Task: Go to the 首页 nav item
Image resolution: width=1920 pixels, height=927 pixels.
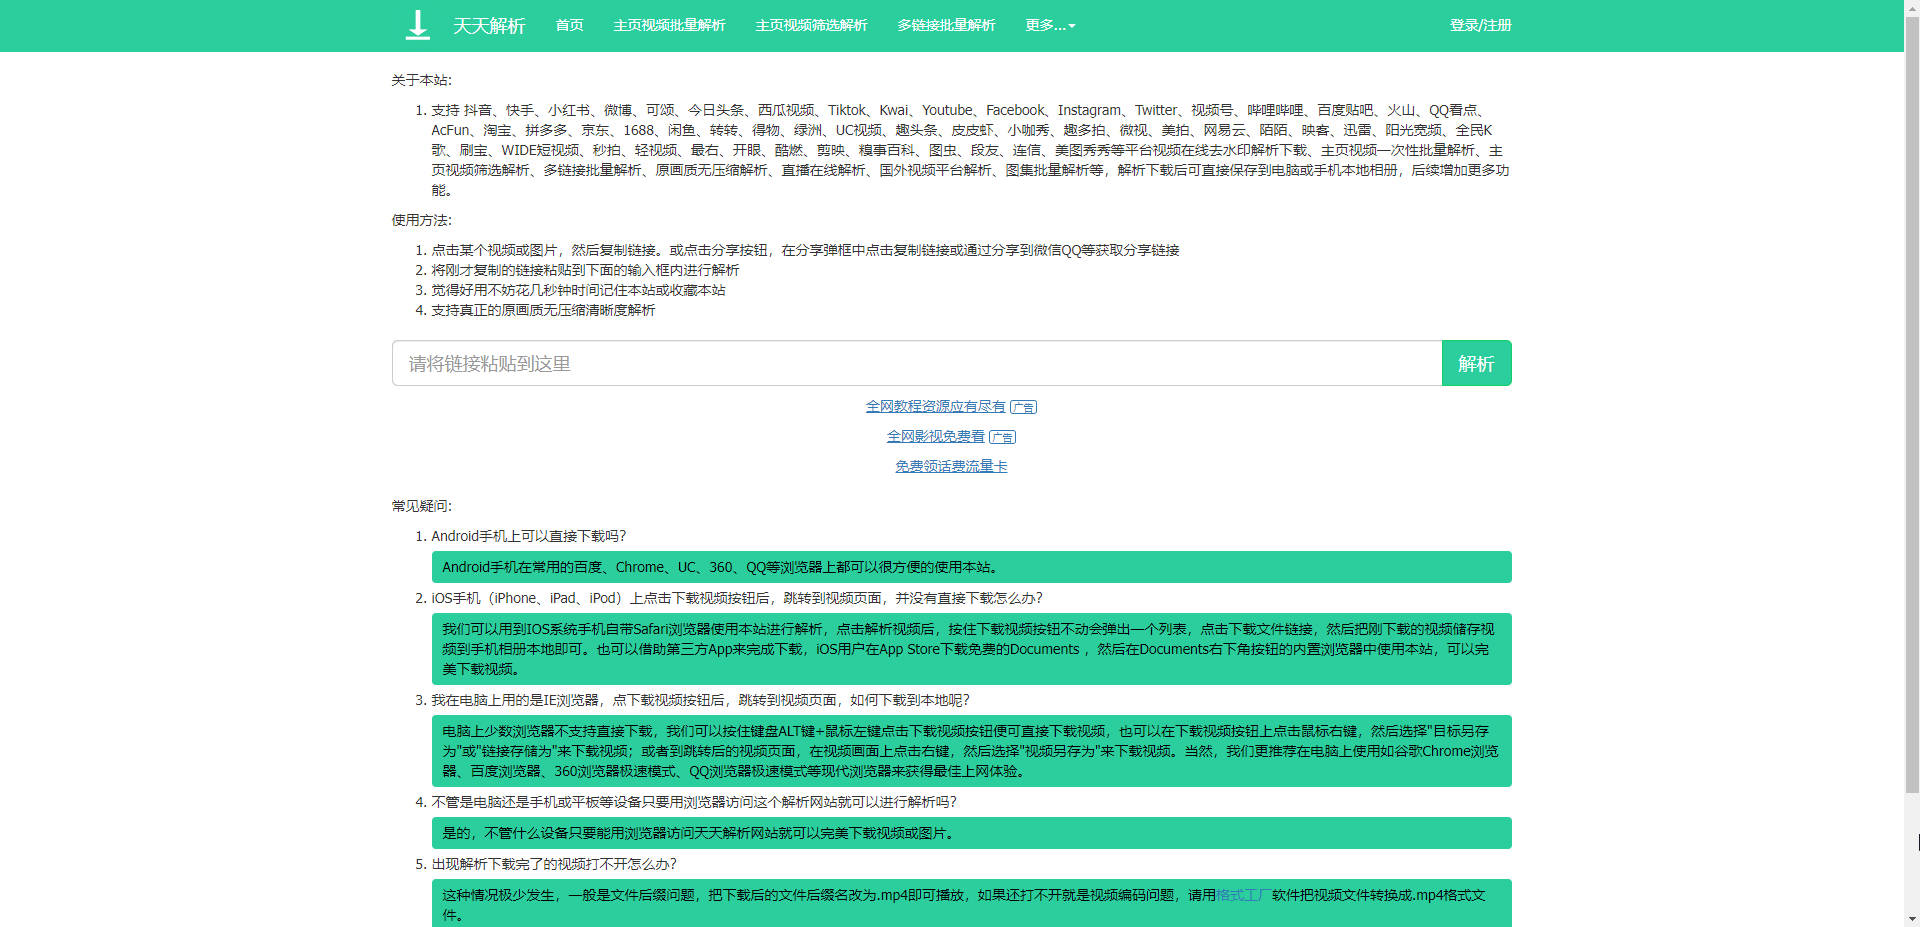Action: [x=569, y=25]
